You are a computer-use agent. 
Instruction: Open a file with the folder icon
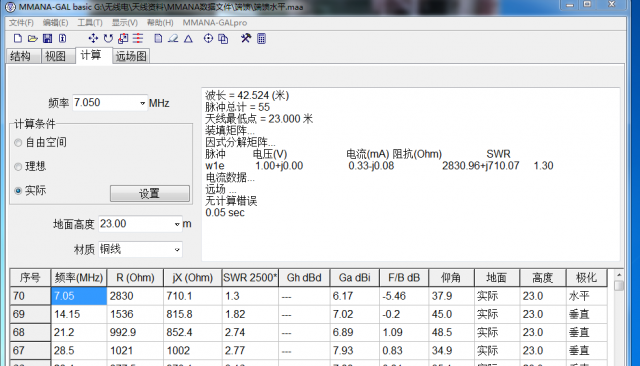(33, 39)
